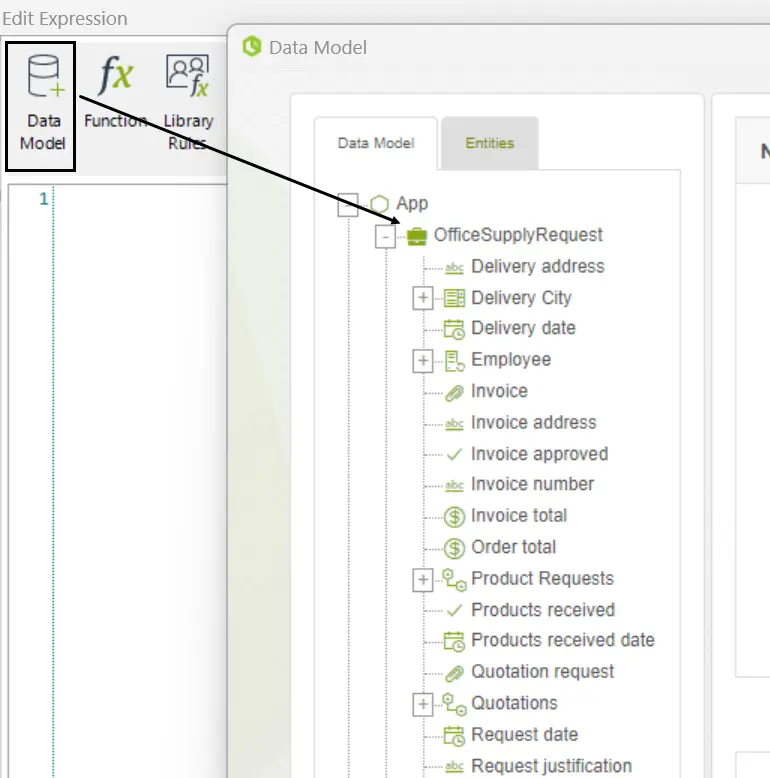Screen dimensions: 770x778
Task: Click the Product Requests collection icon
Action: coord(453,580)
